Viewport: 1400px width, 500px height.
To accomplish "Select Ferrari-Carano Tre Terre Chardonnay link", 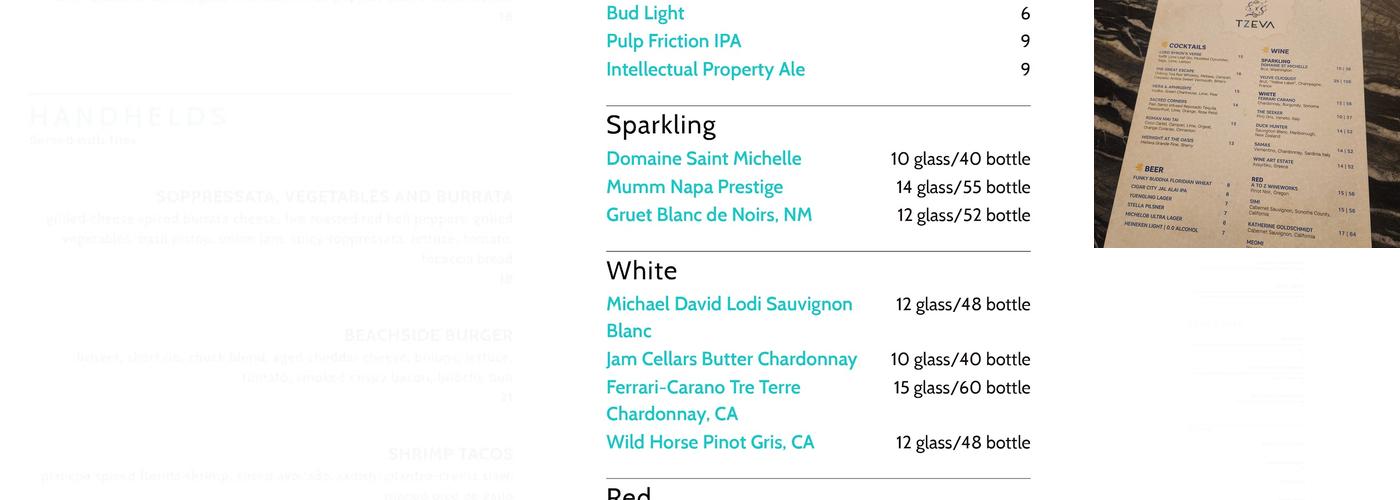I will [x=703, y=387].
